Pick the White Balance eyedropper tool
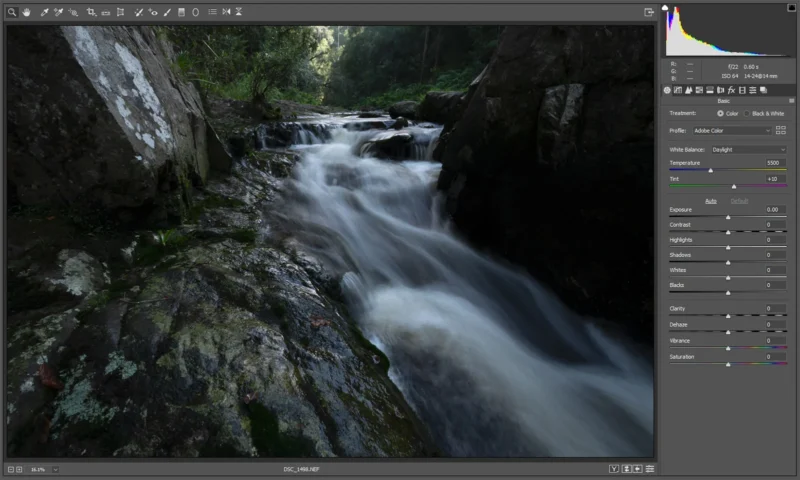Screen dimensions: 800x480 pyautogui.click(x=45, y=12)
